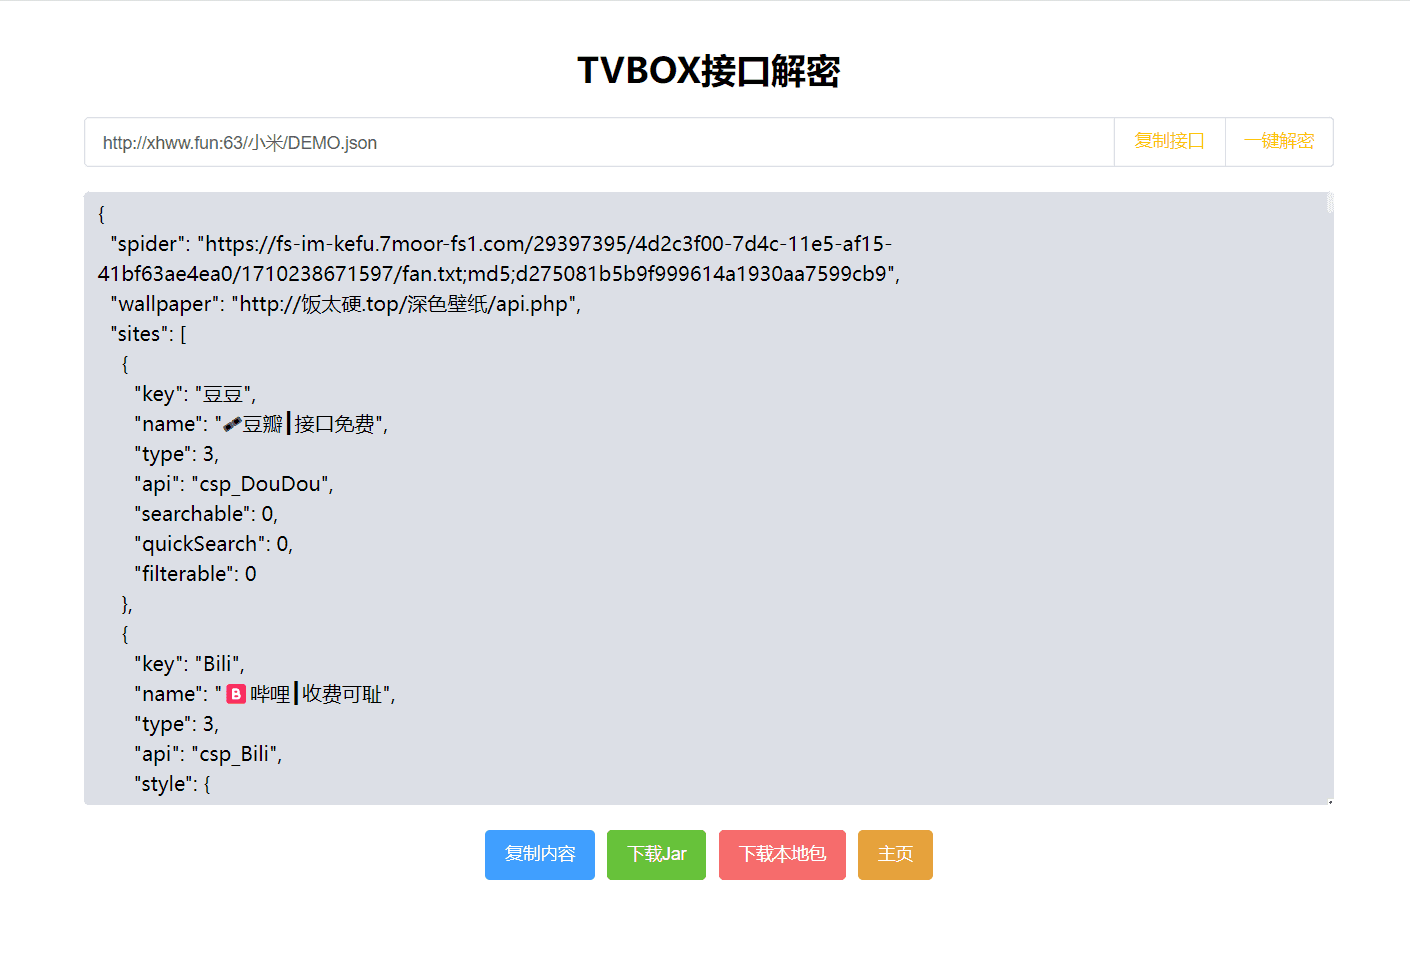Click the "key": "Bili" line
1410x970 pixels.
point(189,664)
